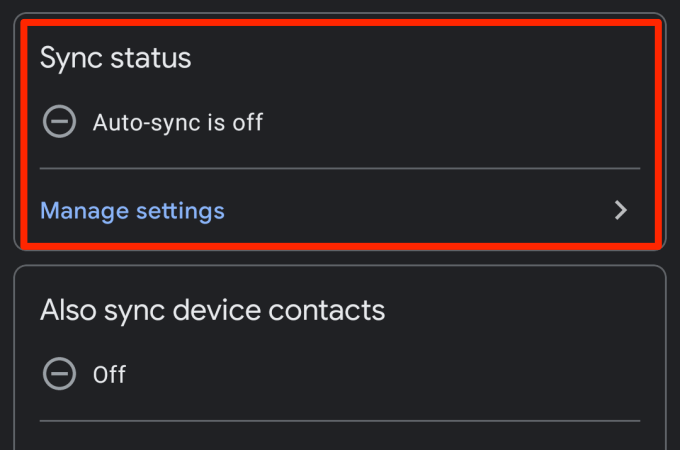Tap the Off status label

point(109,375)
